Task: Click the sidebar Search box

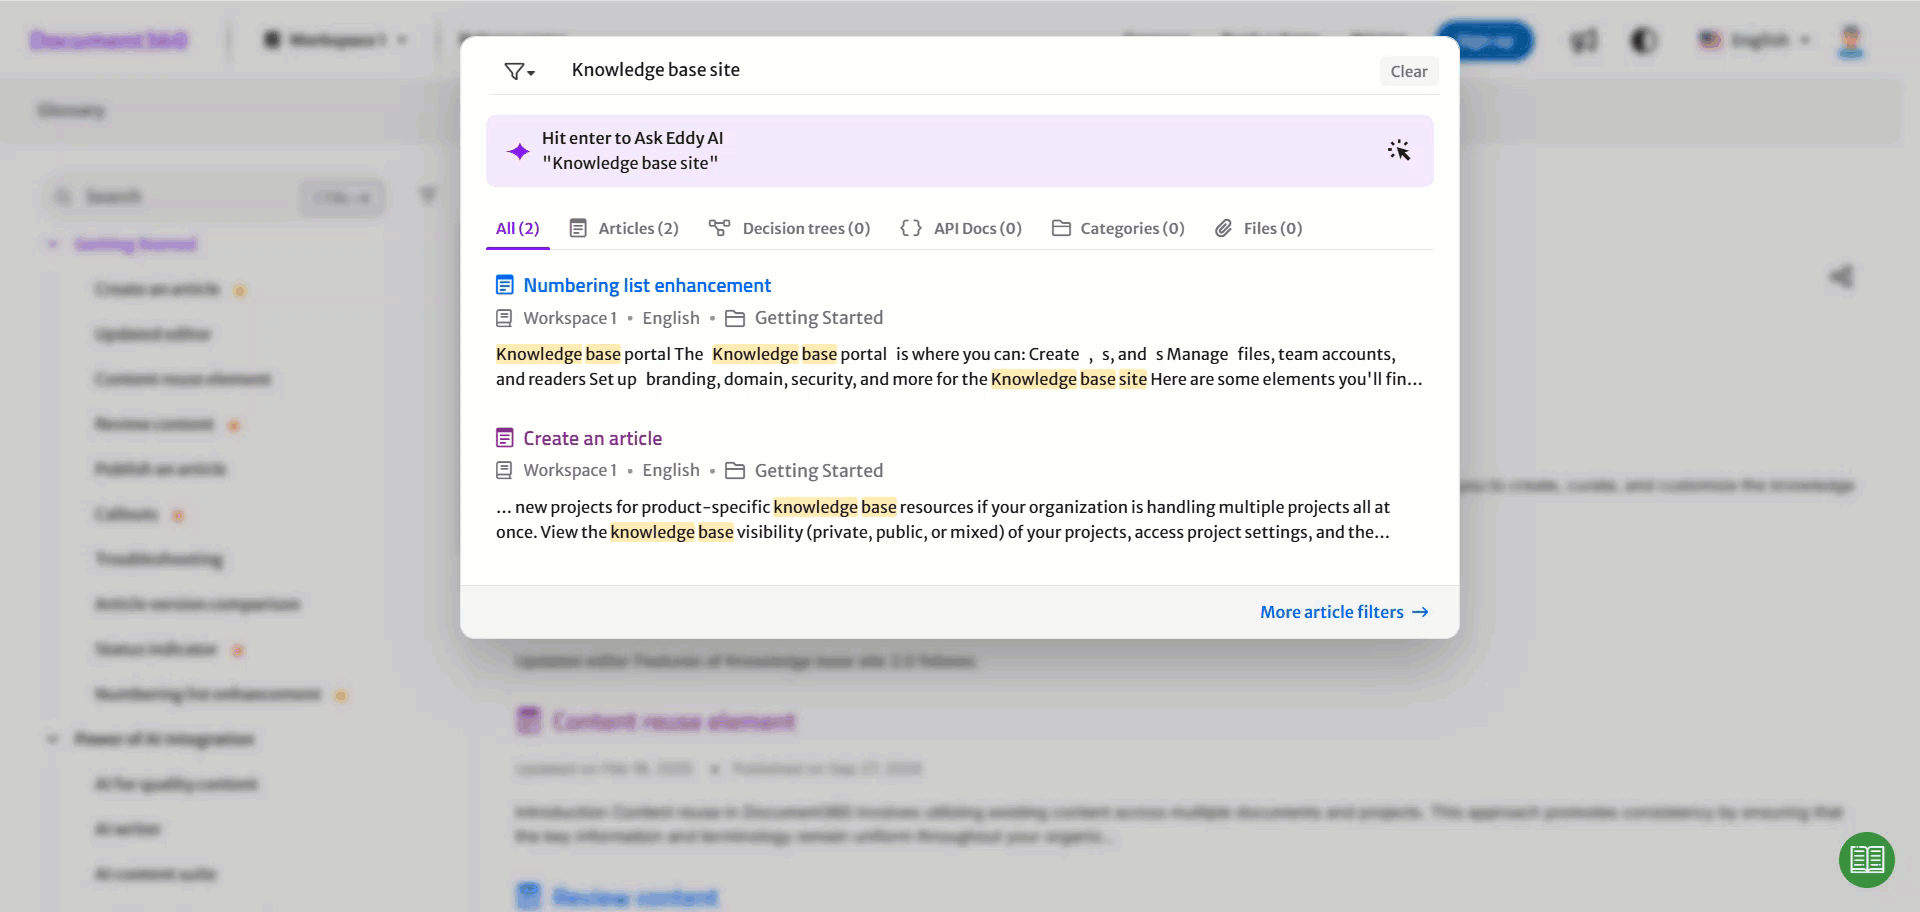Action: [215, 197]
